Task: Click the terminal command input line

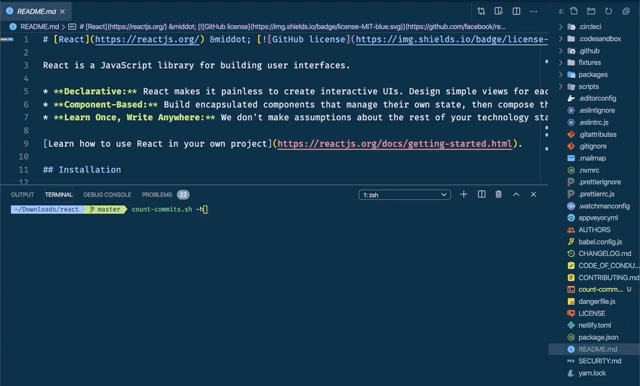Action: [169, 209]
